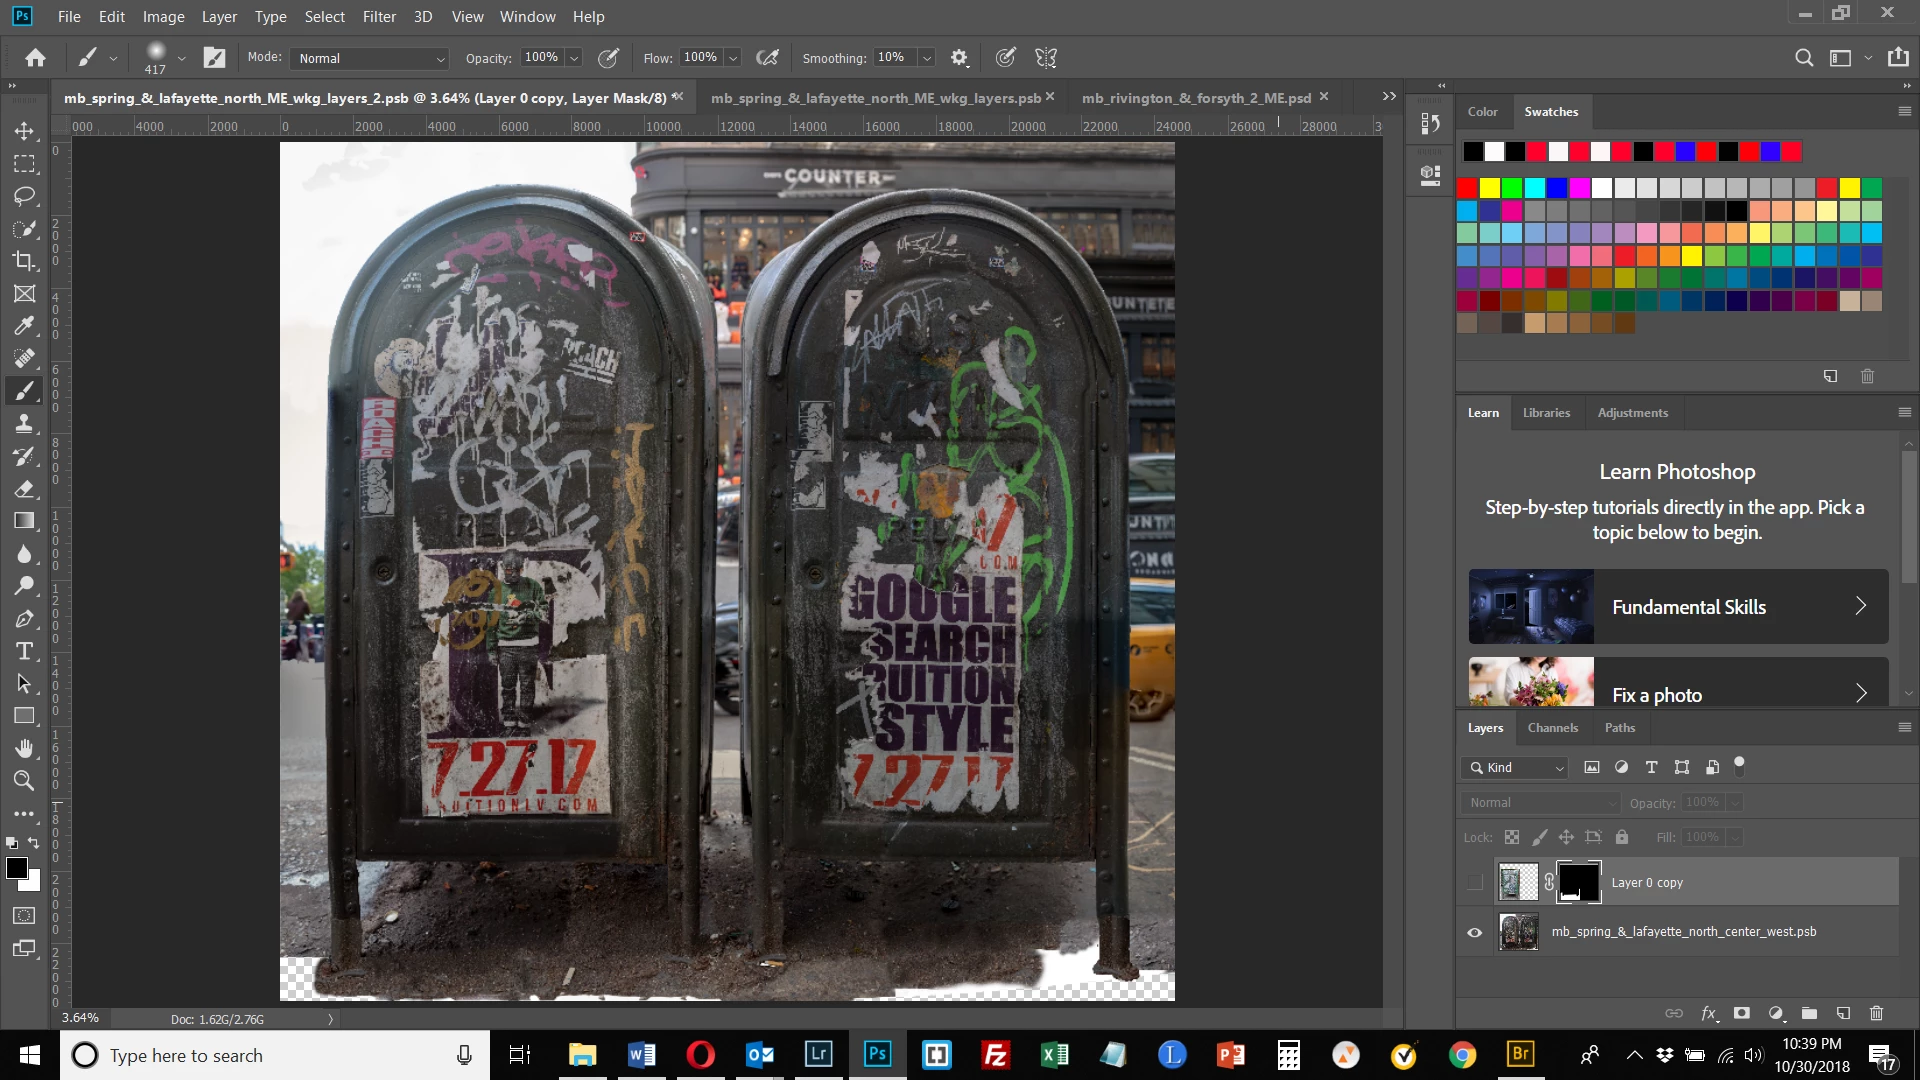Switch to the Channels tab
Image resolution: width=1920 pixels, height=1080 pixels.
pos(1552,728)
